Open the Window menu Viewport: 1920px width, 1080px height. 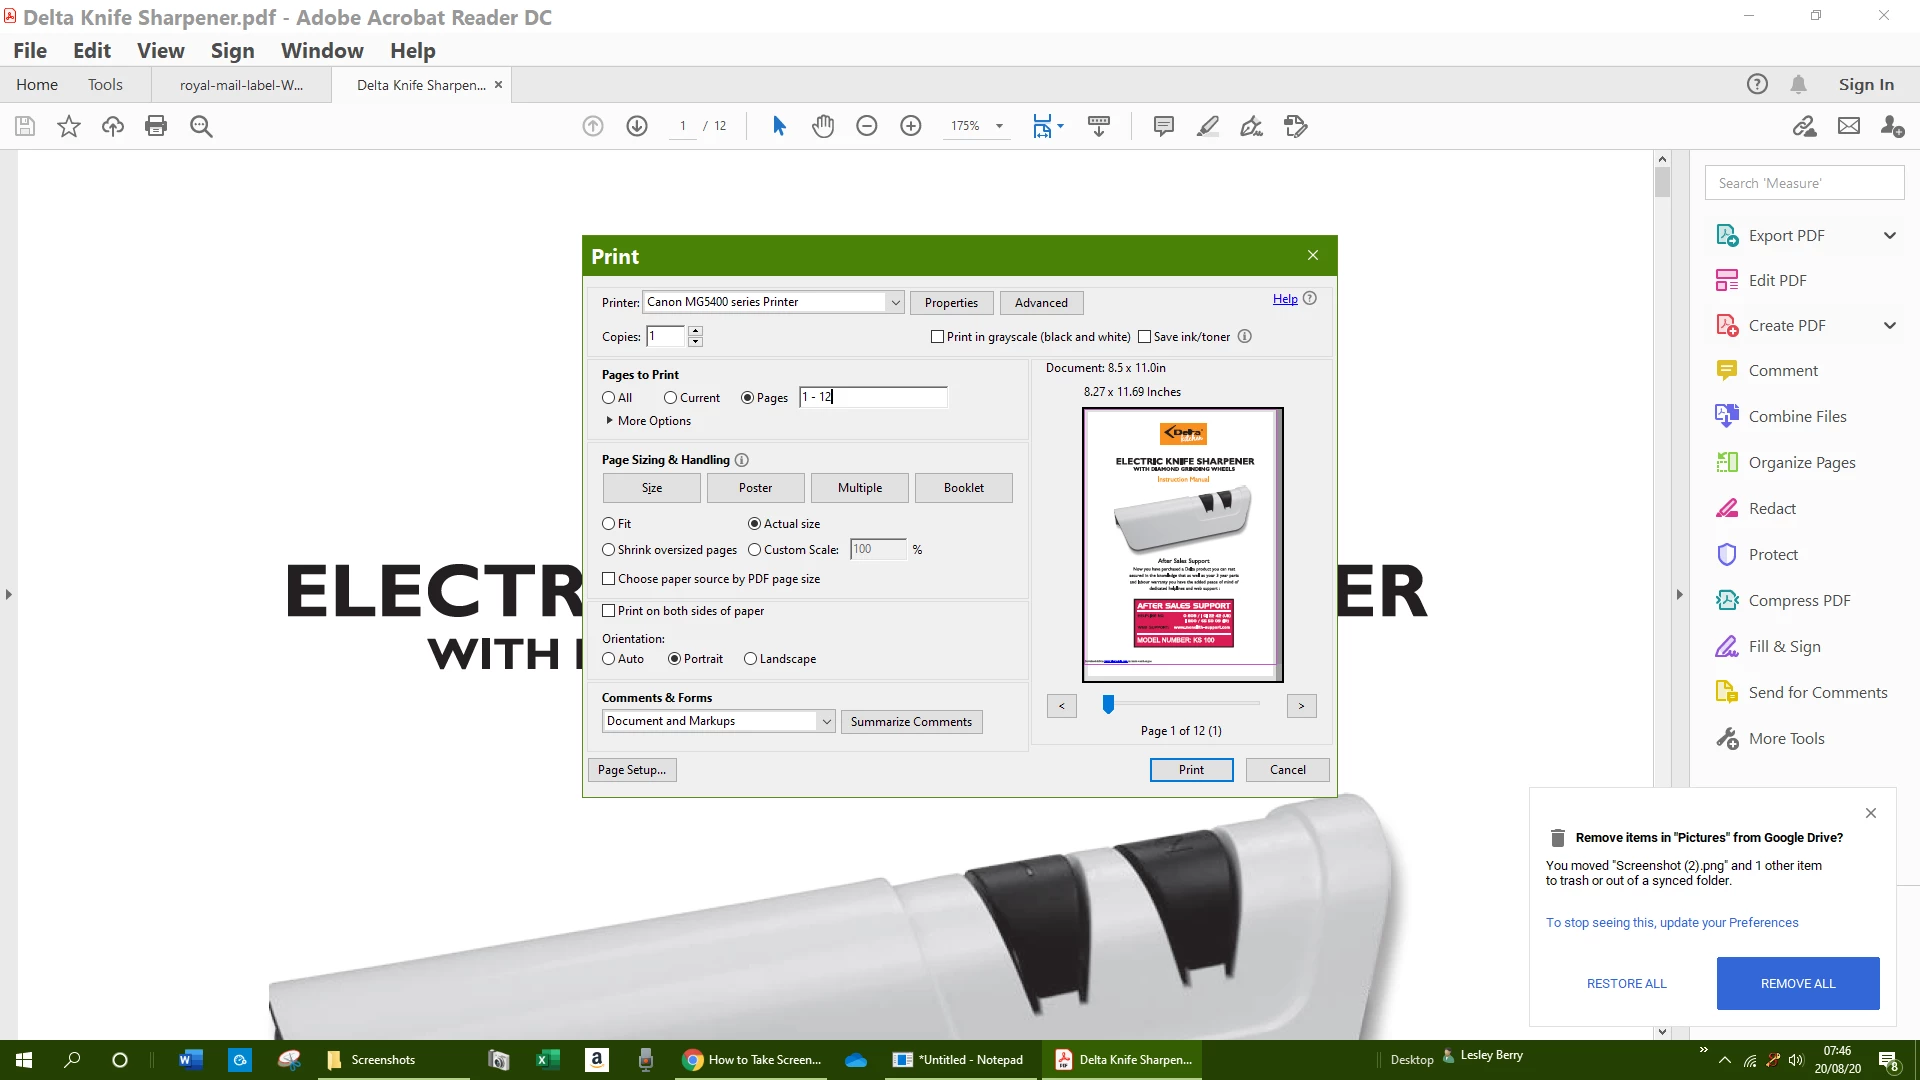pyautogui.click(x=322, y=51)
